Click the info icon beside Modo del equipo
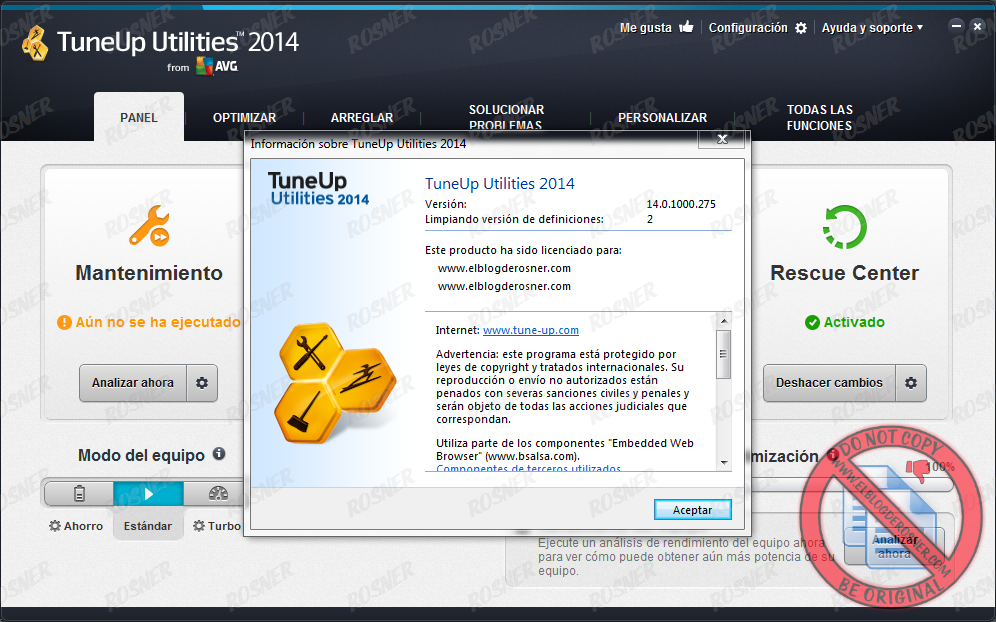 pos(220,455)
